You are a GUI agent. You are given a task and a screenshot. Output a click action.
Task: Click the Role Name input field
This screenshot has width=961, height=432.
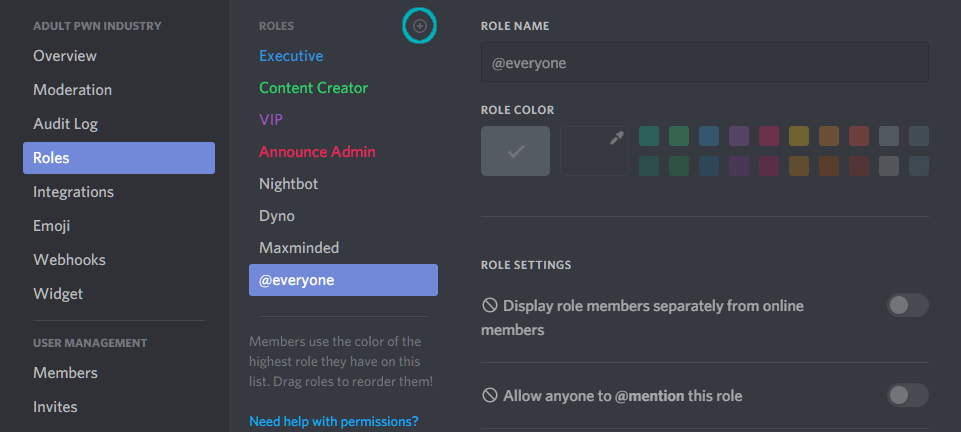(x=704, y=62)
